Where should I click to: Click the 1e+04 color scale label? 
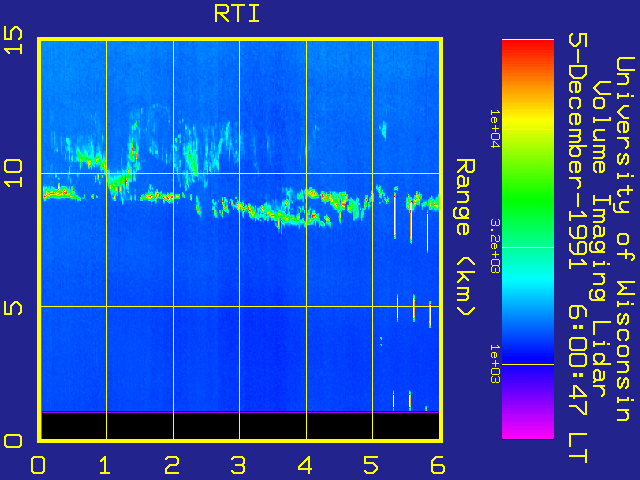(494, 129)
